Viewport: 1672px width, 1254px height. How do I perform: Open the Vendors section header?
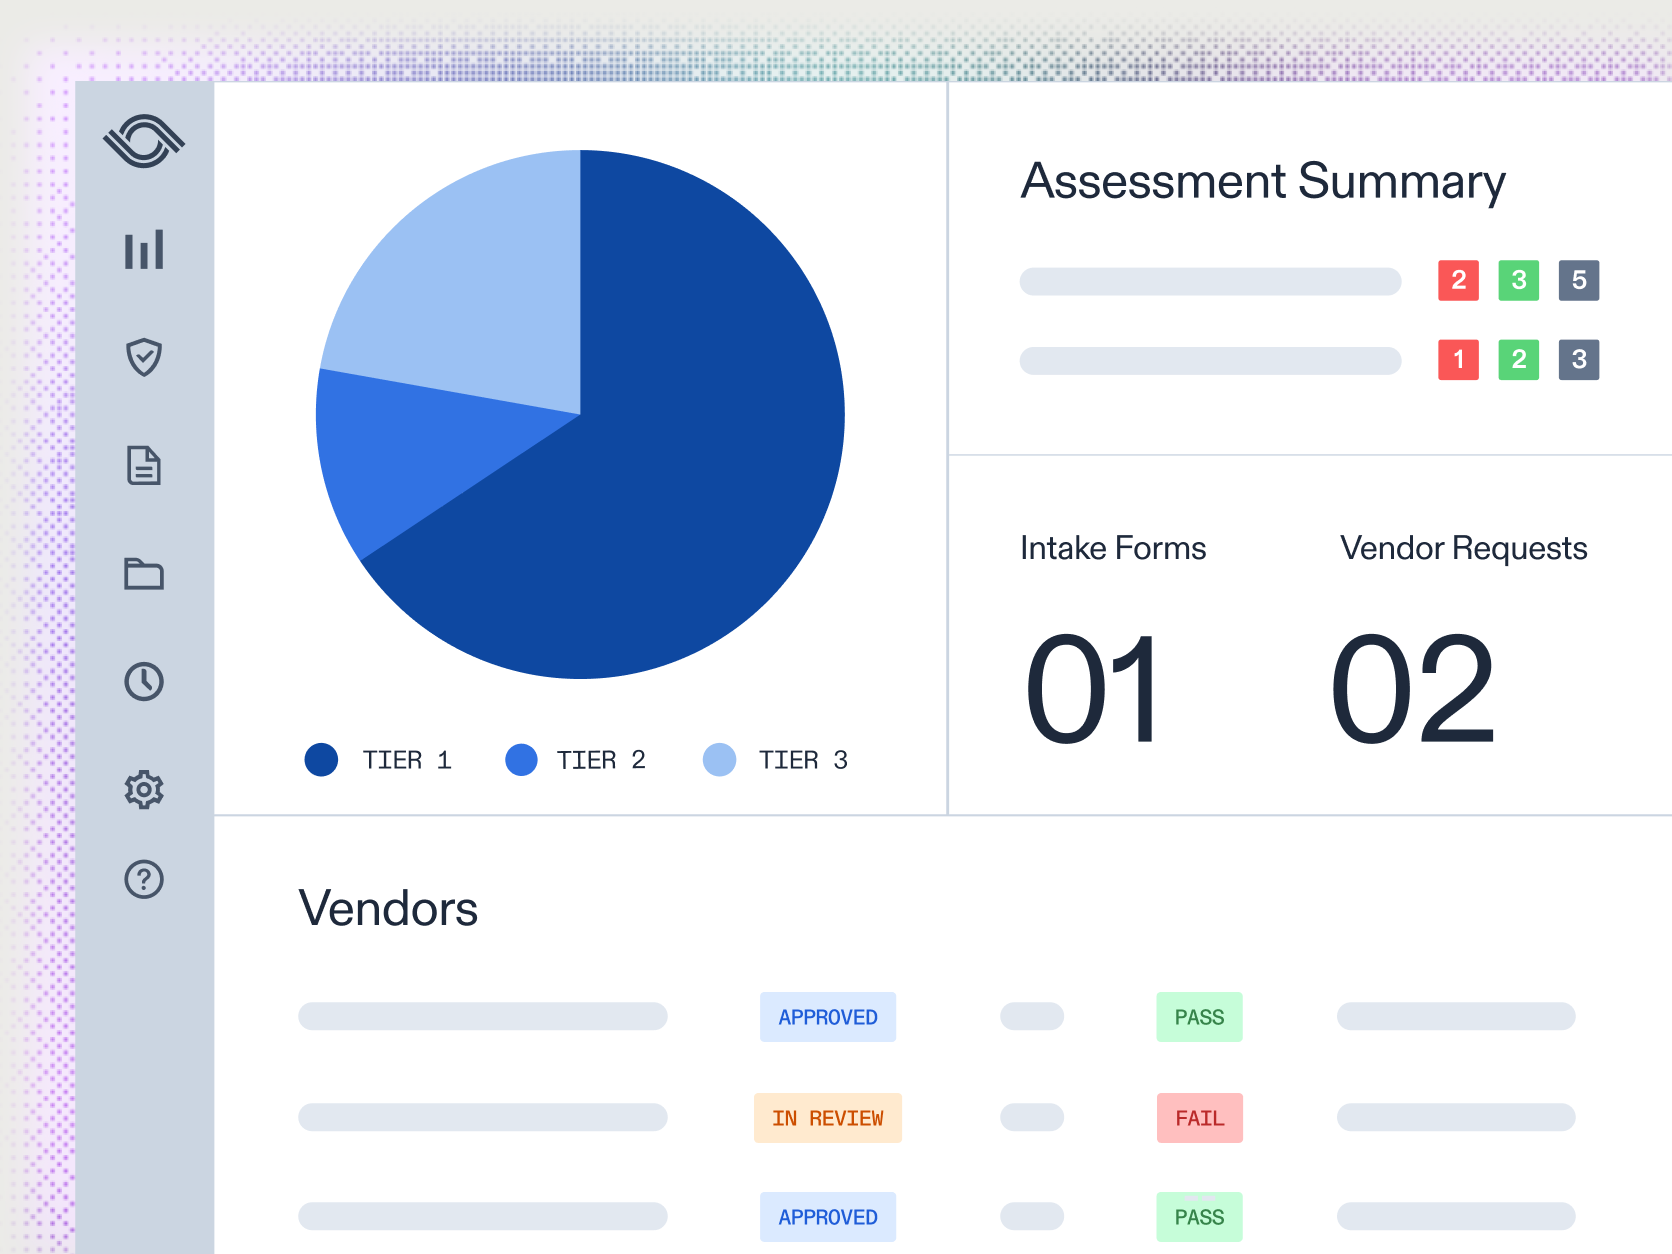click(x=388, y=908)
